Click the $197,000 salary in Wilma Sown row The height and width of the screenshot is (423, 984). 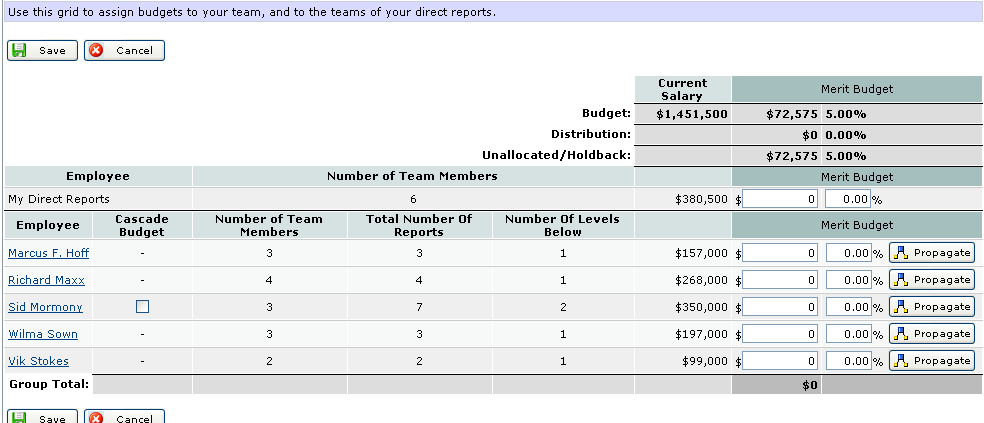tap(702, 334)
